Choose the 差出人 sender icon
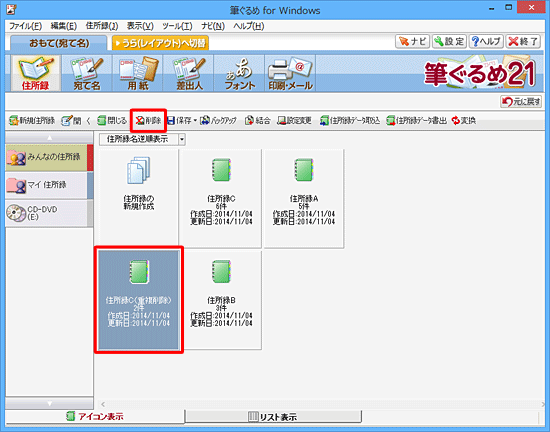The width and height of the screenshot is (550, 432). [189, 73]
